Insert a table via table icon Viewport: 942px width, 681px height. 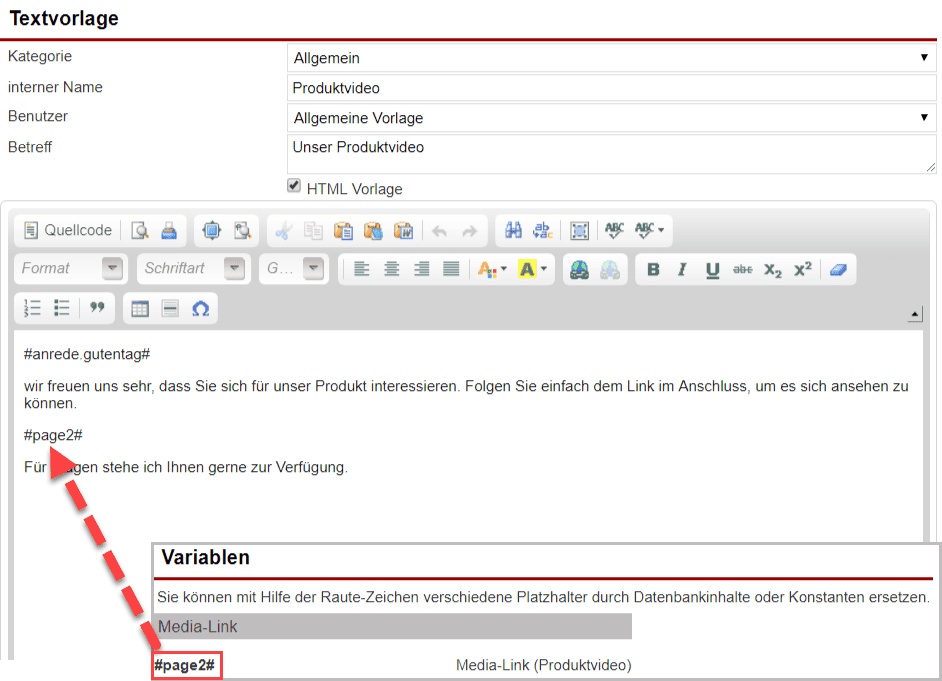pos(140,309)
